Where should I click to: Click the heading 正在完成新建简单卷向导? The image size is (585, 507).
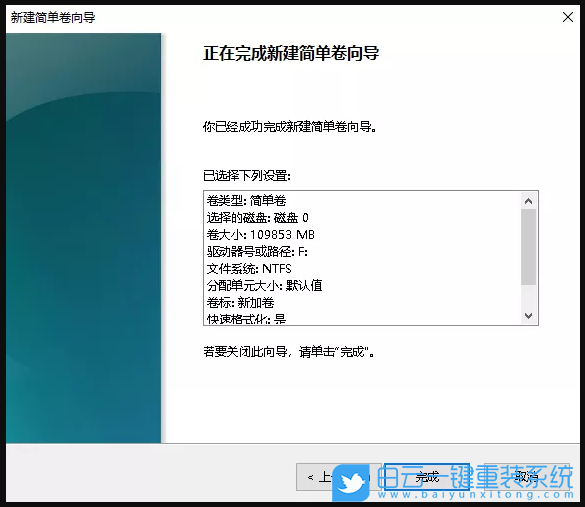tap(291, 53)
